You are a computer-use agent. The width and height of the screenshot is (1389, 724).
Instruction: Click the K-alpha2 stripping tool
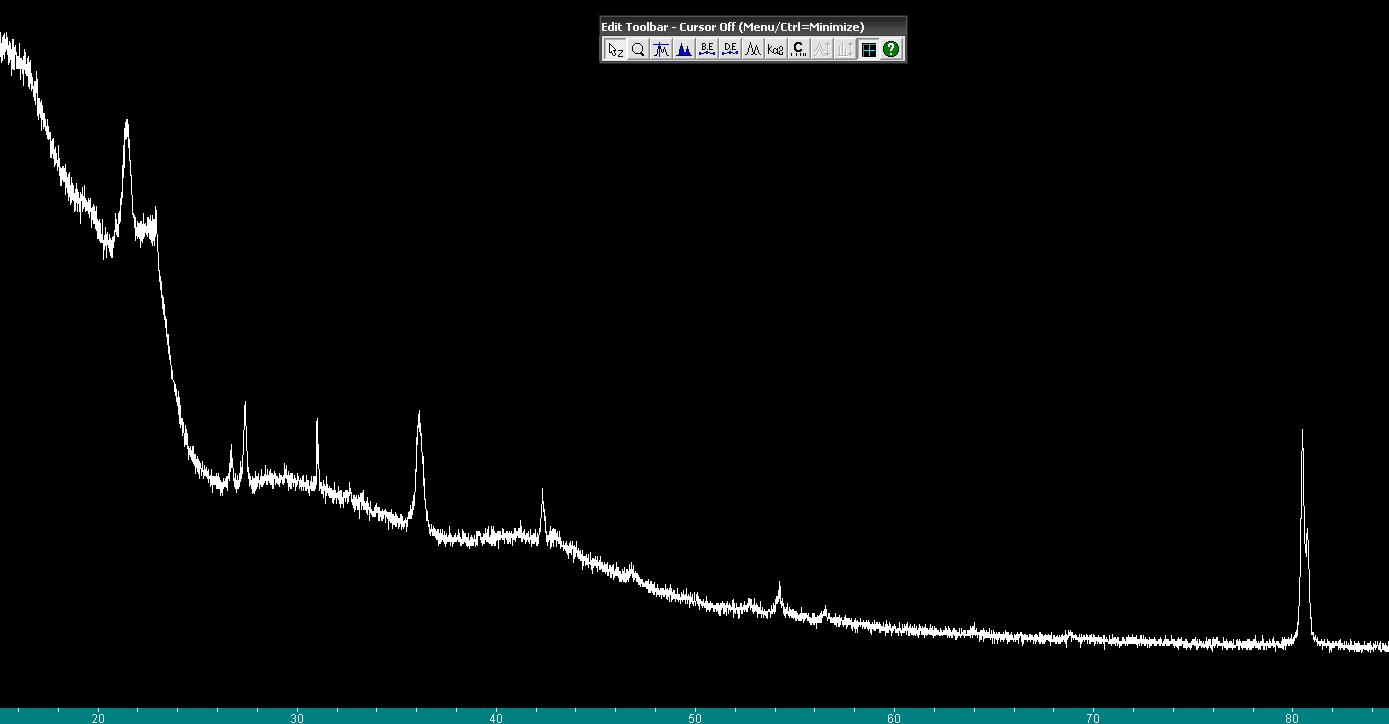click(776, 49)
